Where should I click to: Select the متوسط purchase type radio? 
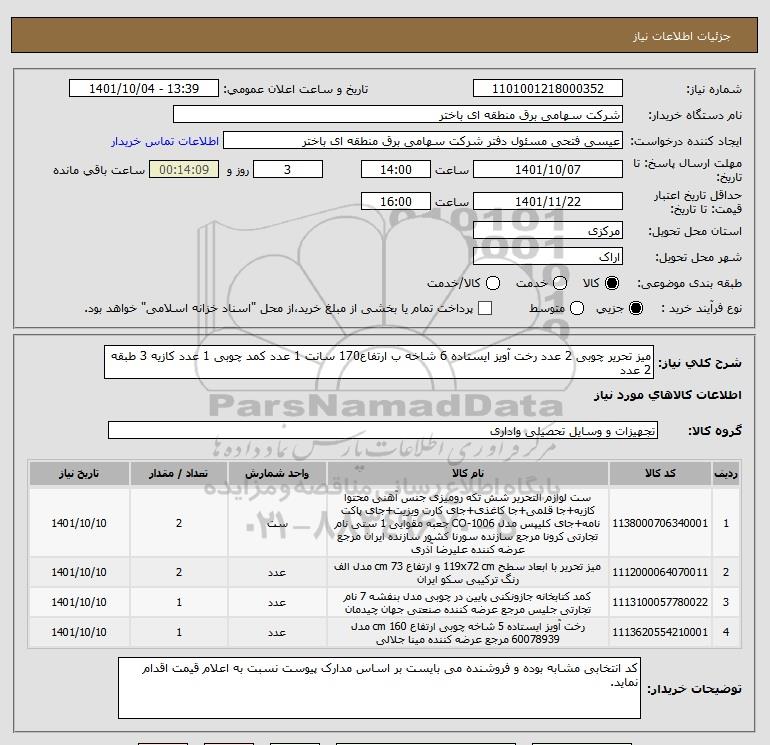point(577,308)
